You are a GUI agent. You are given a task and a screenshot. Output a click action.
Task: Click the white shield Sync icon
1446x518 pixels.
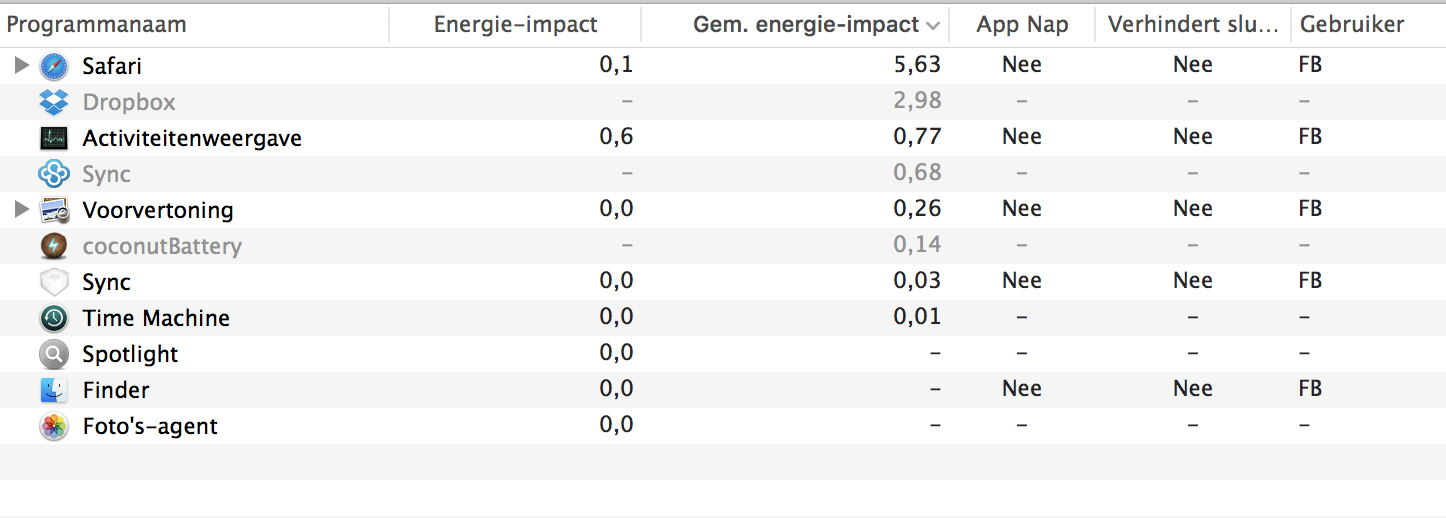pyautogui.click(x=54, y=283)
